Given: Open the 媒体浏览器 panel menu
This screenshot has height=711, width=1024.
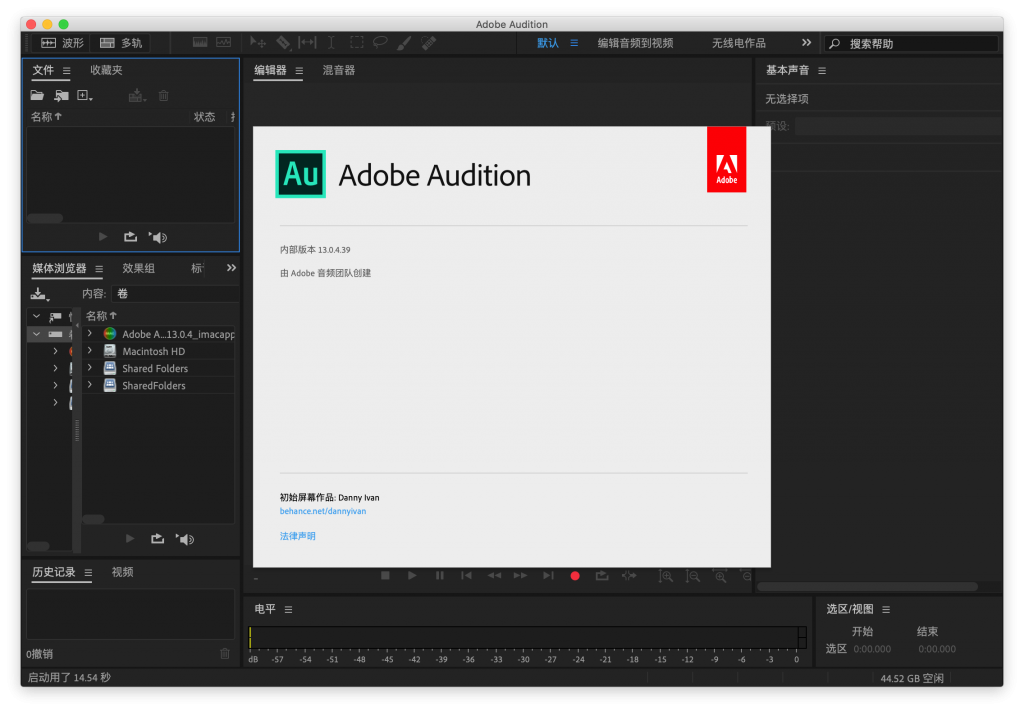Looking at the screenshot, I should click(x=99, y=269).
